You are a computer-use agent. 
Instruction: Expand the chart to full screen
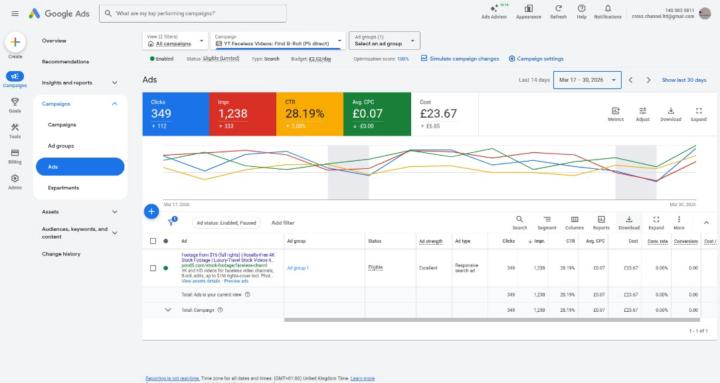698,111
